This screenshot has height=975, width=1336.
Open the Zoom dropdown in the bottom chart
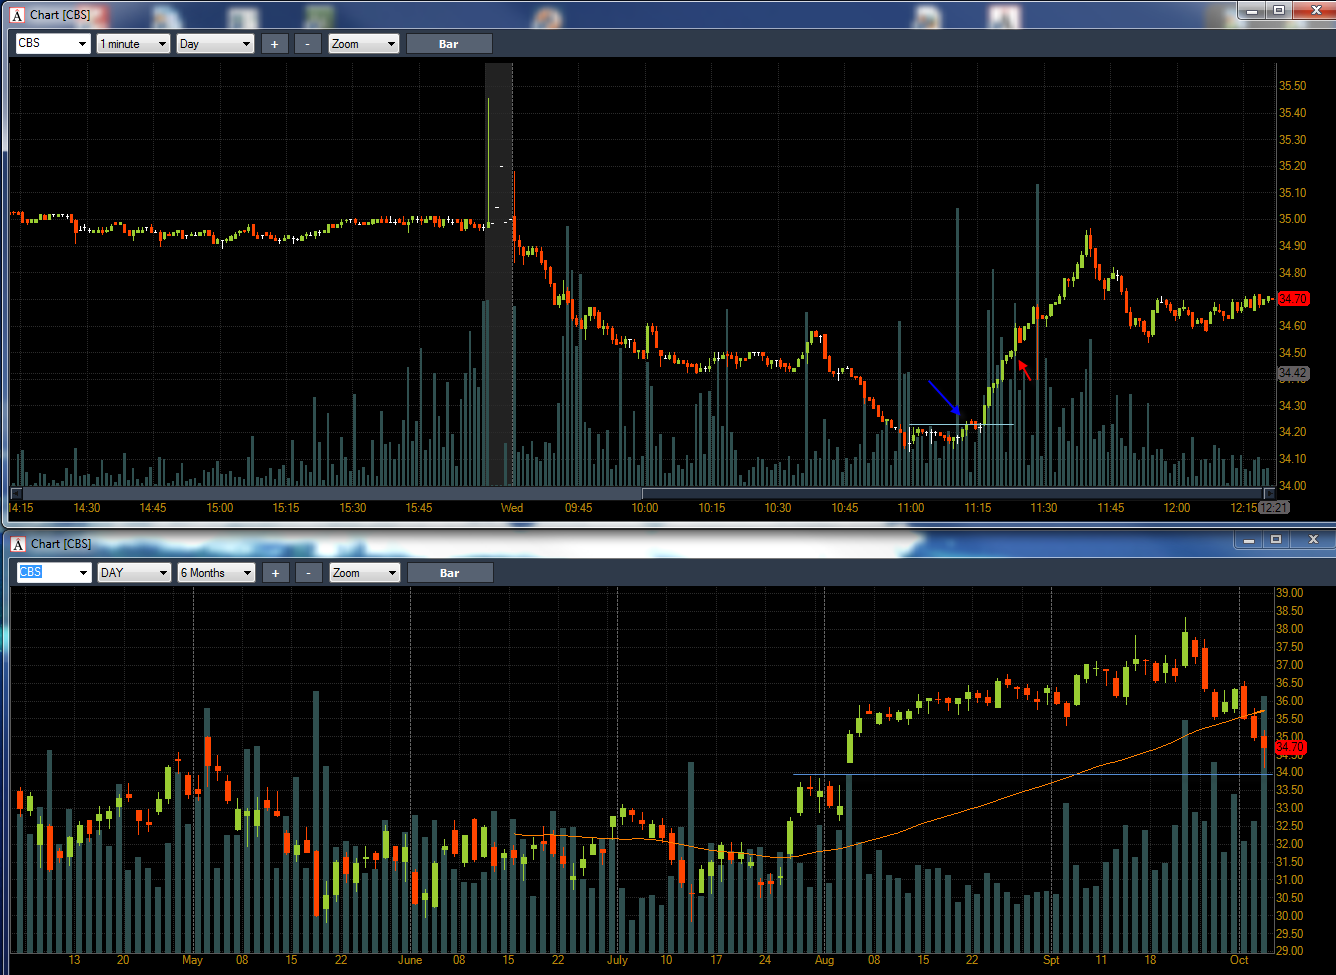(x=365, y=573)
